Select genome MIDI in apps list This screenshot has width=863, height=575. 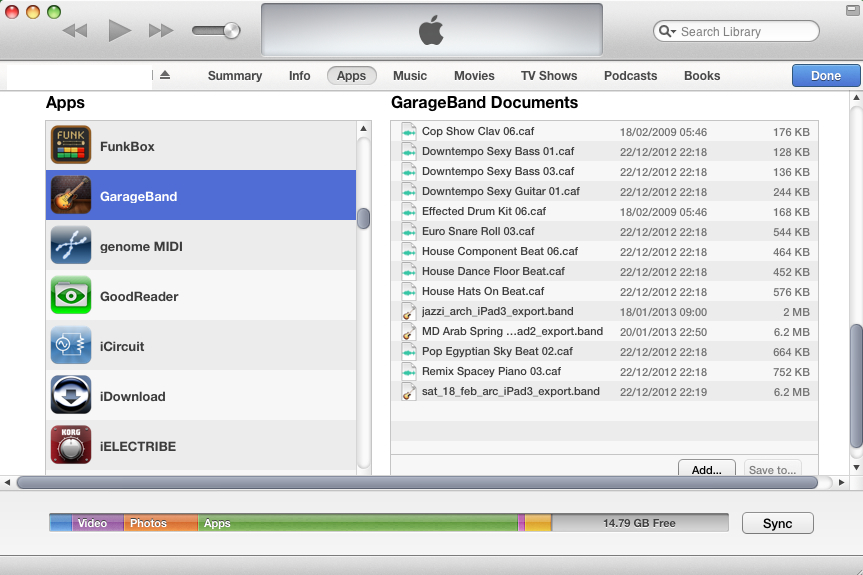[201, 245]
